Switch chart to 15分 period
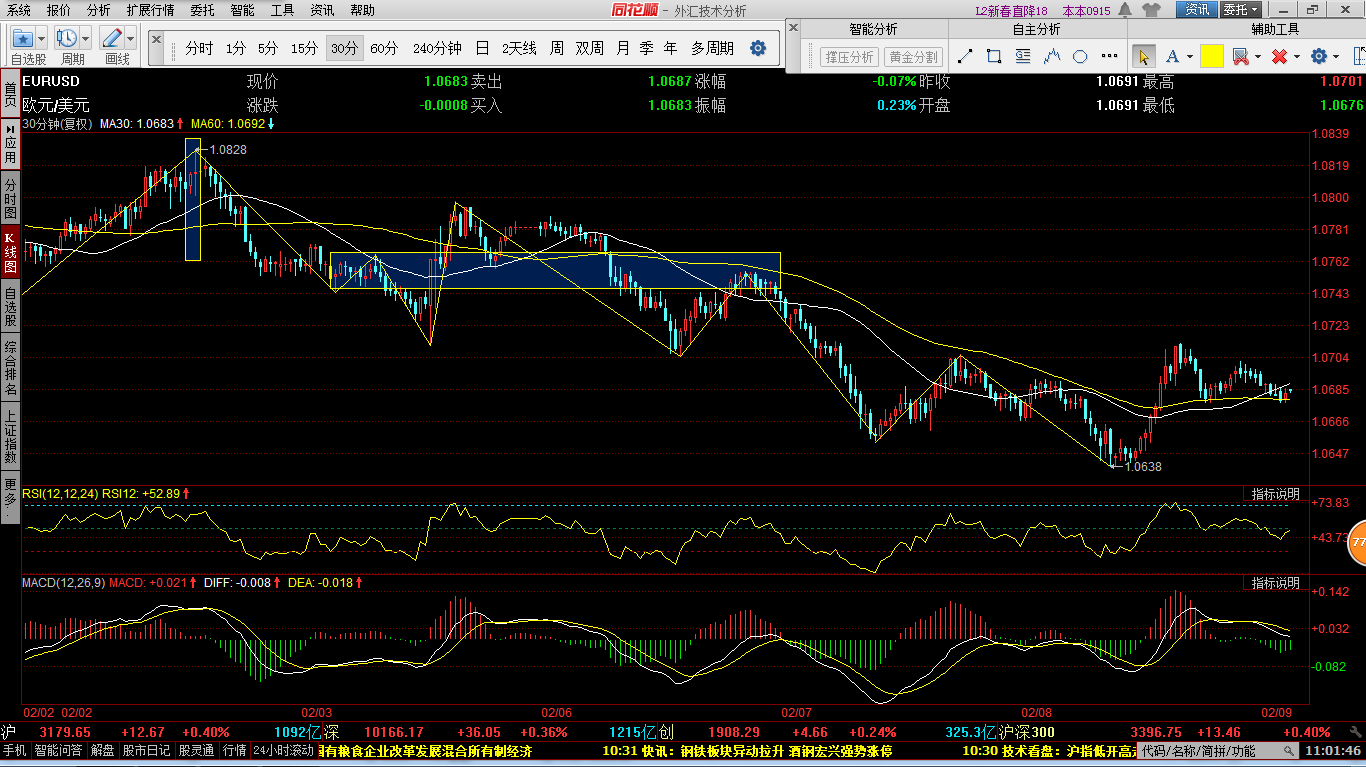The height and width of the screenshot is (767, 1366). pos(304,48)
